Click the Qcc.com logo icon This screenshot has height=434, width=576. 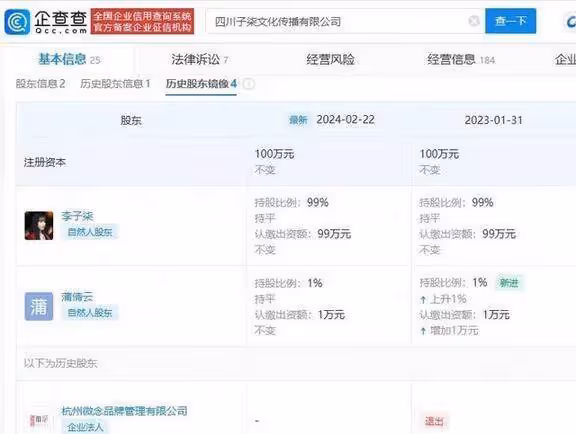coord(17,22)
